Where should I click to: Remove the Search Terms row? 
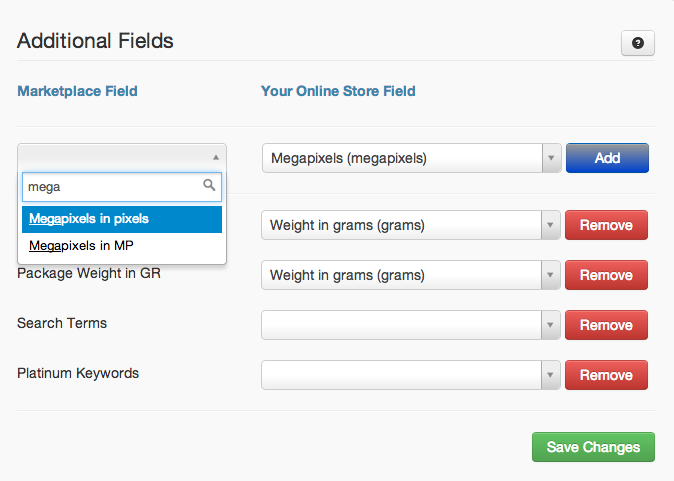606,325
